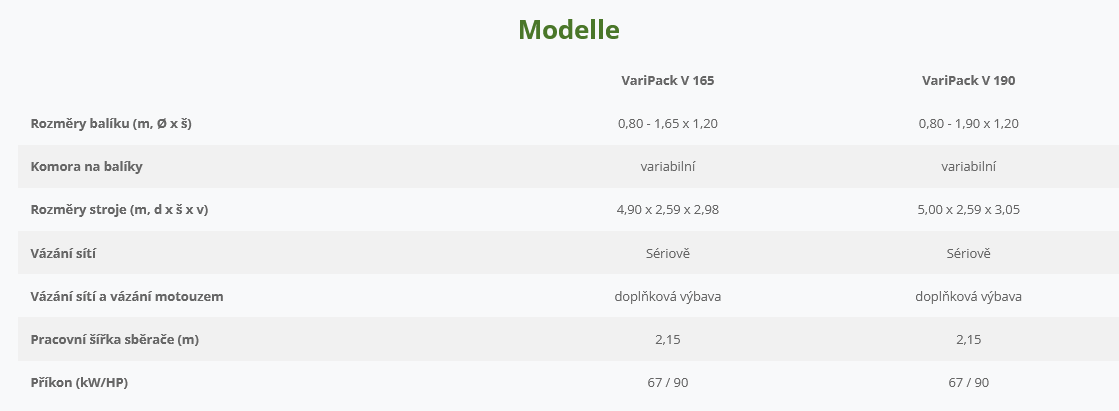Click the Rozměry balíku row label
This screenshot has width=1119, height=411.
[x=111, y=123]
